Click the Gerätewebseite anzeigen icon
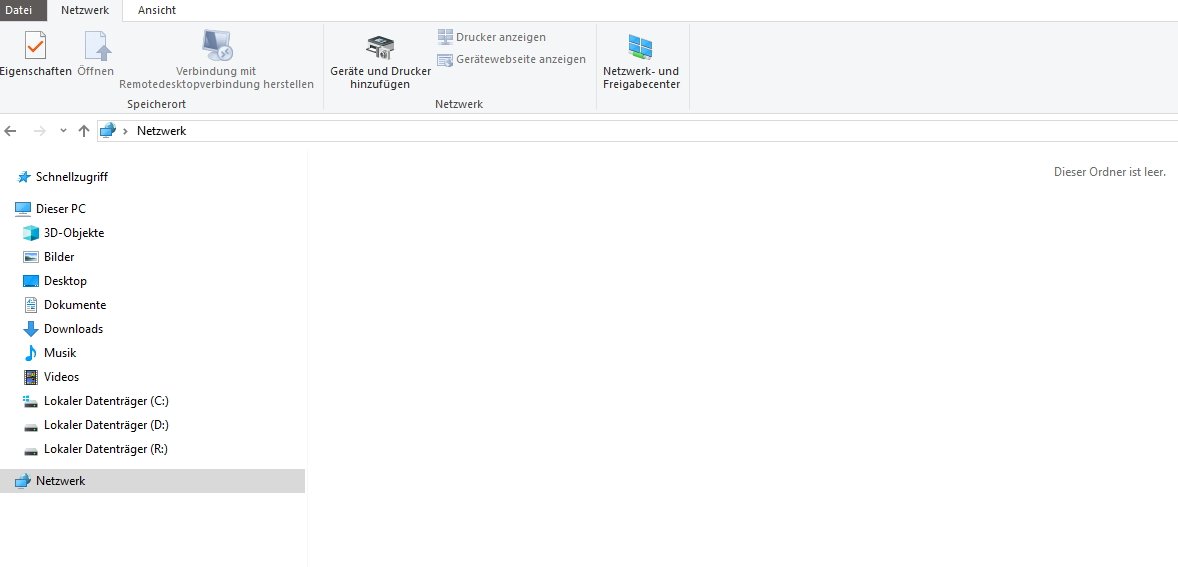This screenshot has width=1178, height=567. [x=446, y=59]
